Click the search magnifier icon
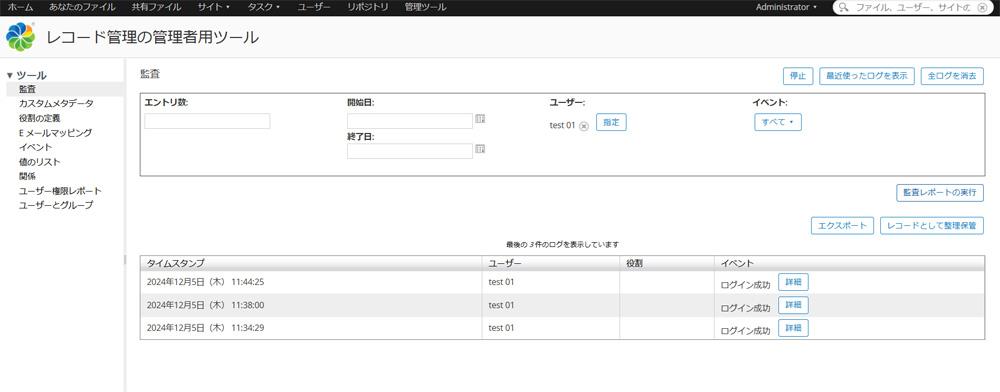Viewport: 1000px width, 392px height. click(x=844, y=8)
